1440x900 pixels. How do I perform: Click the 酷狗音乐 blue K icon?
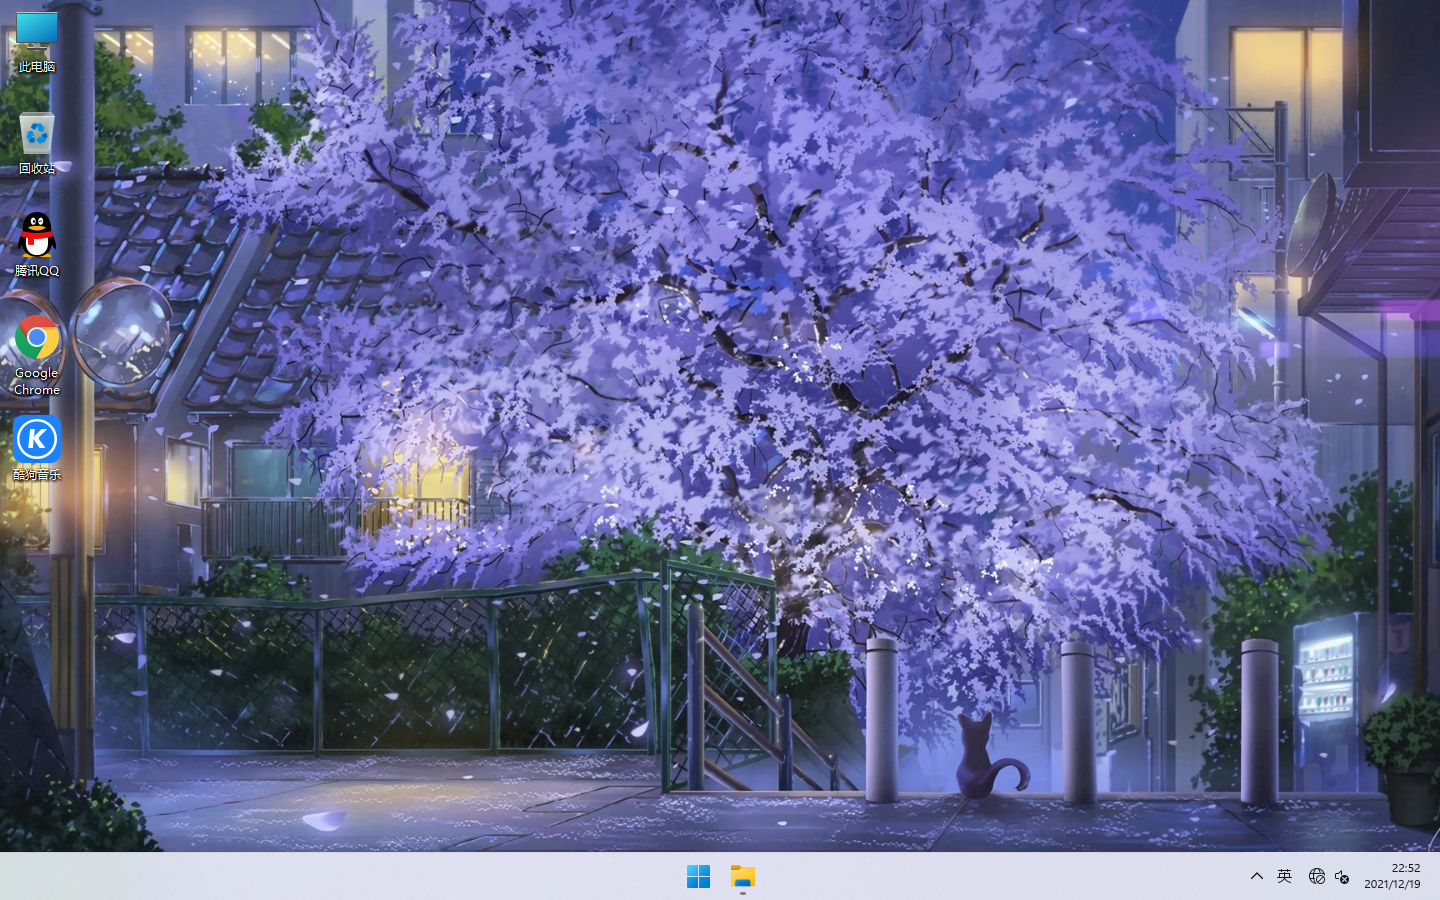coord(37,439)
